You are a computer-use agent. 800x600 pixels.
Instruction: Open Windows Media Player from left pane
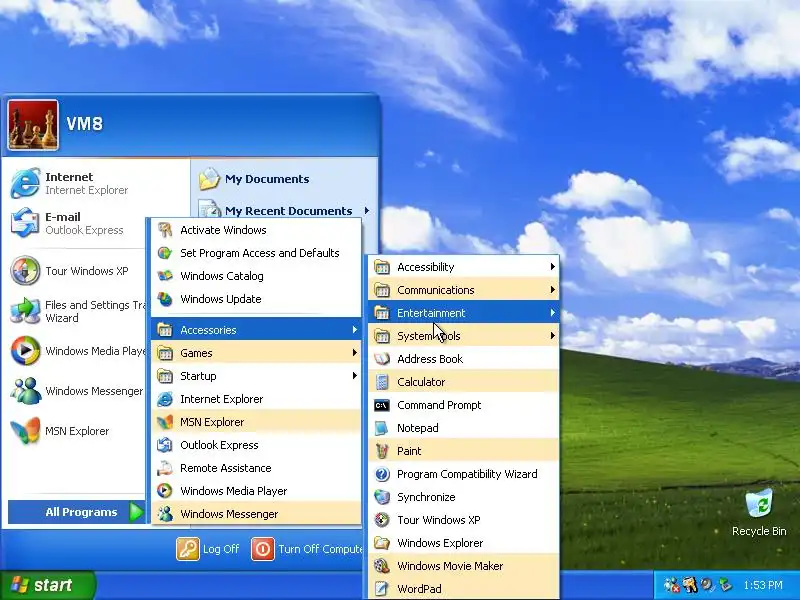(x=78, y=351)
